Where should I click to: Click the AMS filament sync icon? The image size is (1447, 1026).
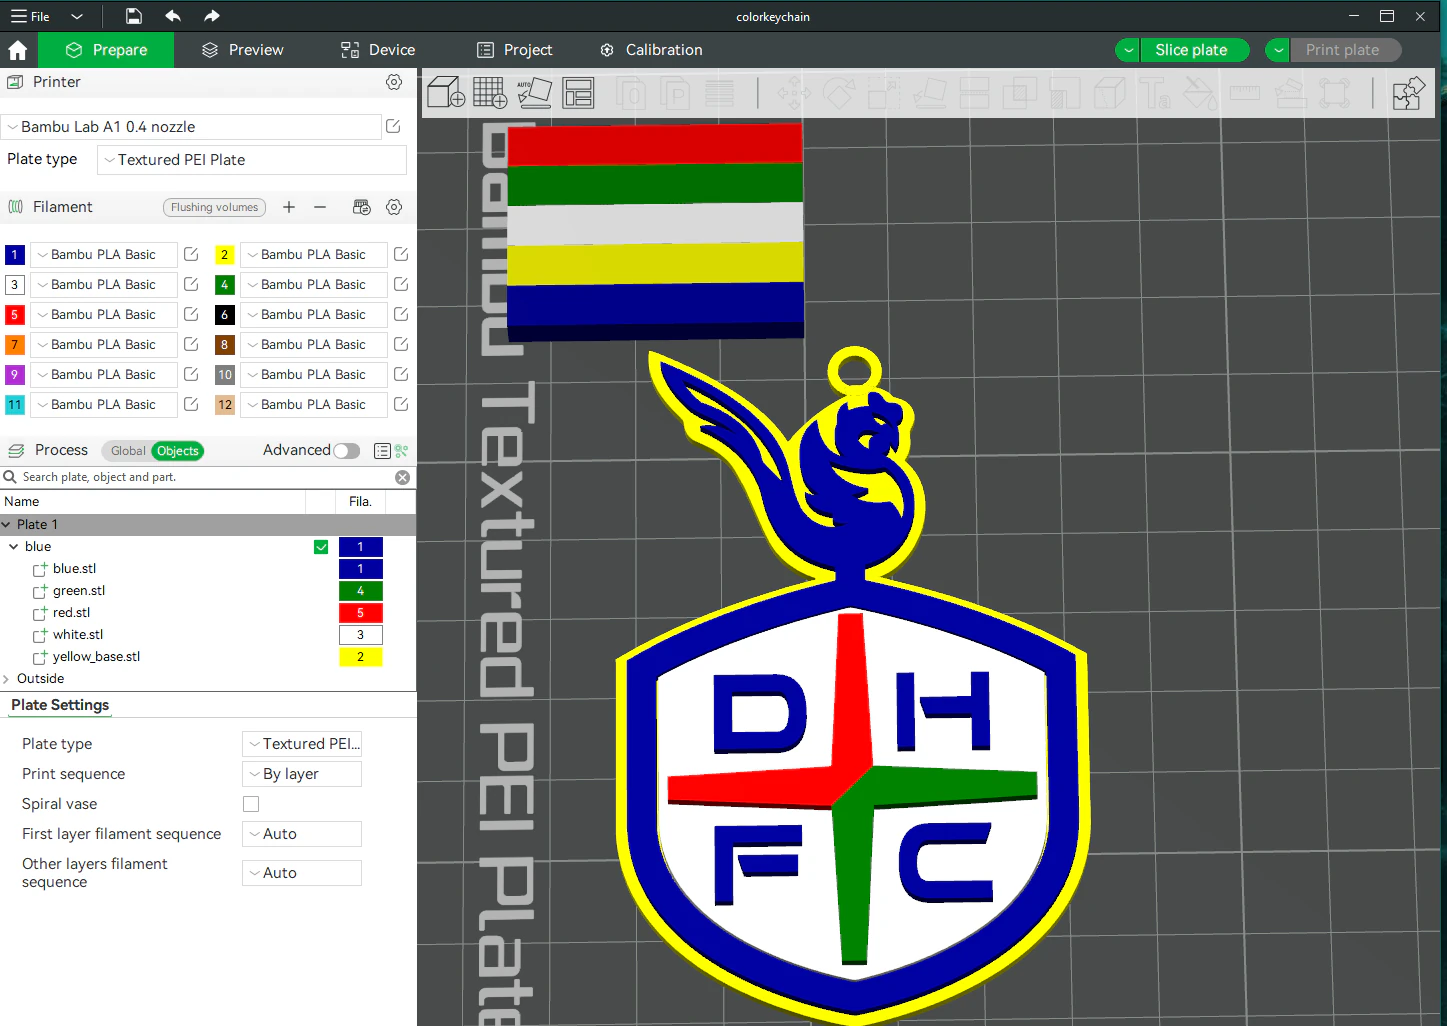[362, 207]
